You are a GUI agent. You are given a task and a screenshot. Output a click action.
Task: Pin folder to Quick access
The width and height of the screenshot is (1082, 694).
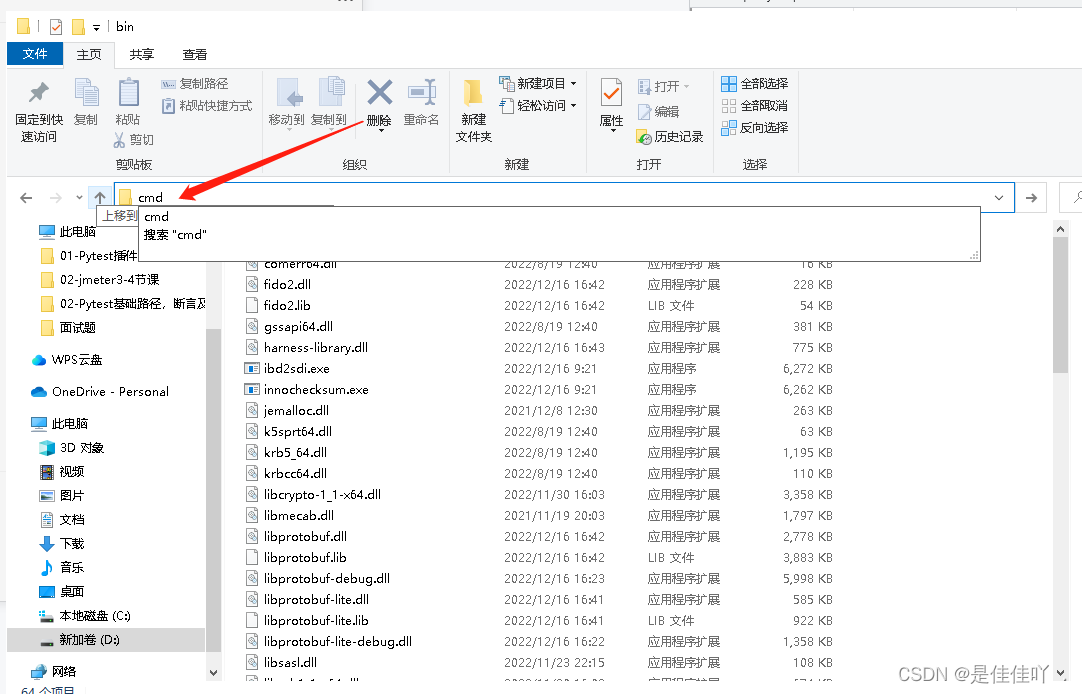(39, 112)
